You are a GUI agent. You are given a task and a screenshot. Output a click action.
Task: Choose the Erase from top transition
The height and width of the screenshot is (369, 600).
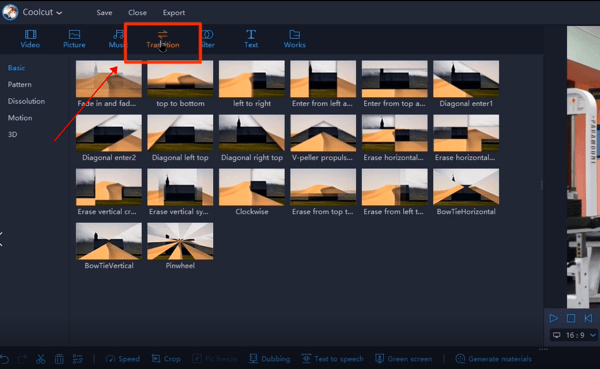(323, 192)
